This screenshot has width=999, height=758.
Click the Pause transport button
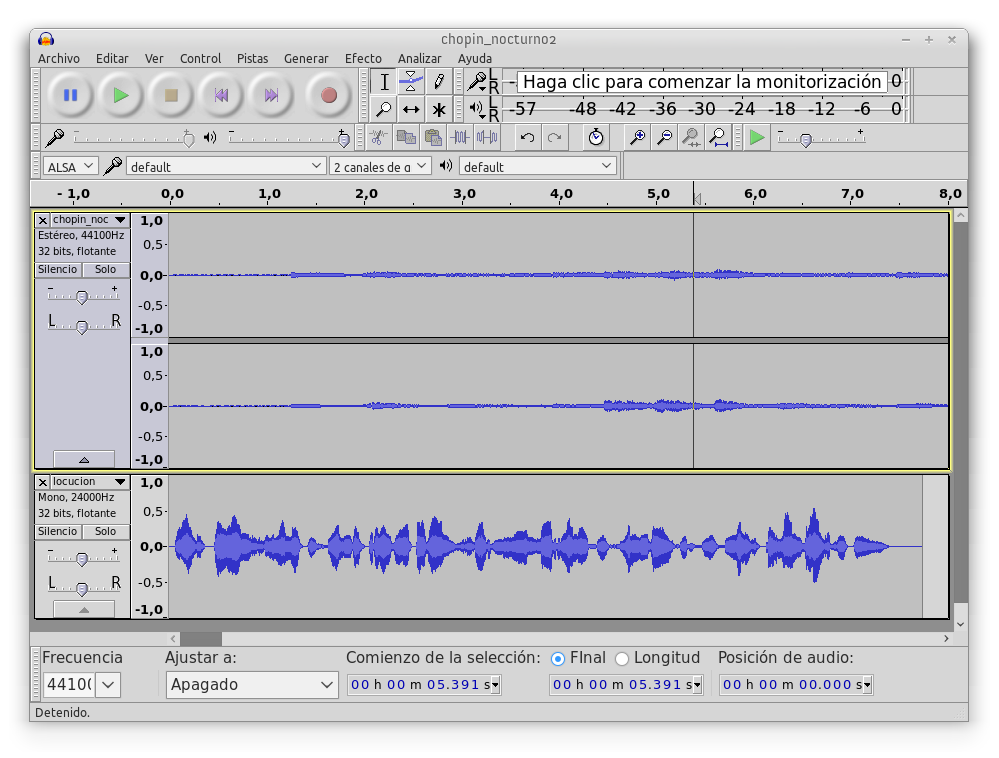[x=70, y=96]
